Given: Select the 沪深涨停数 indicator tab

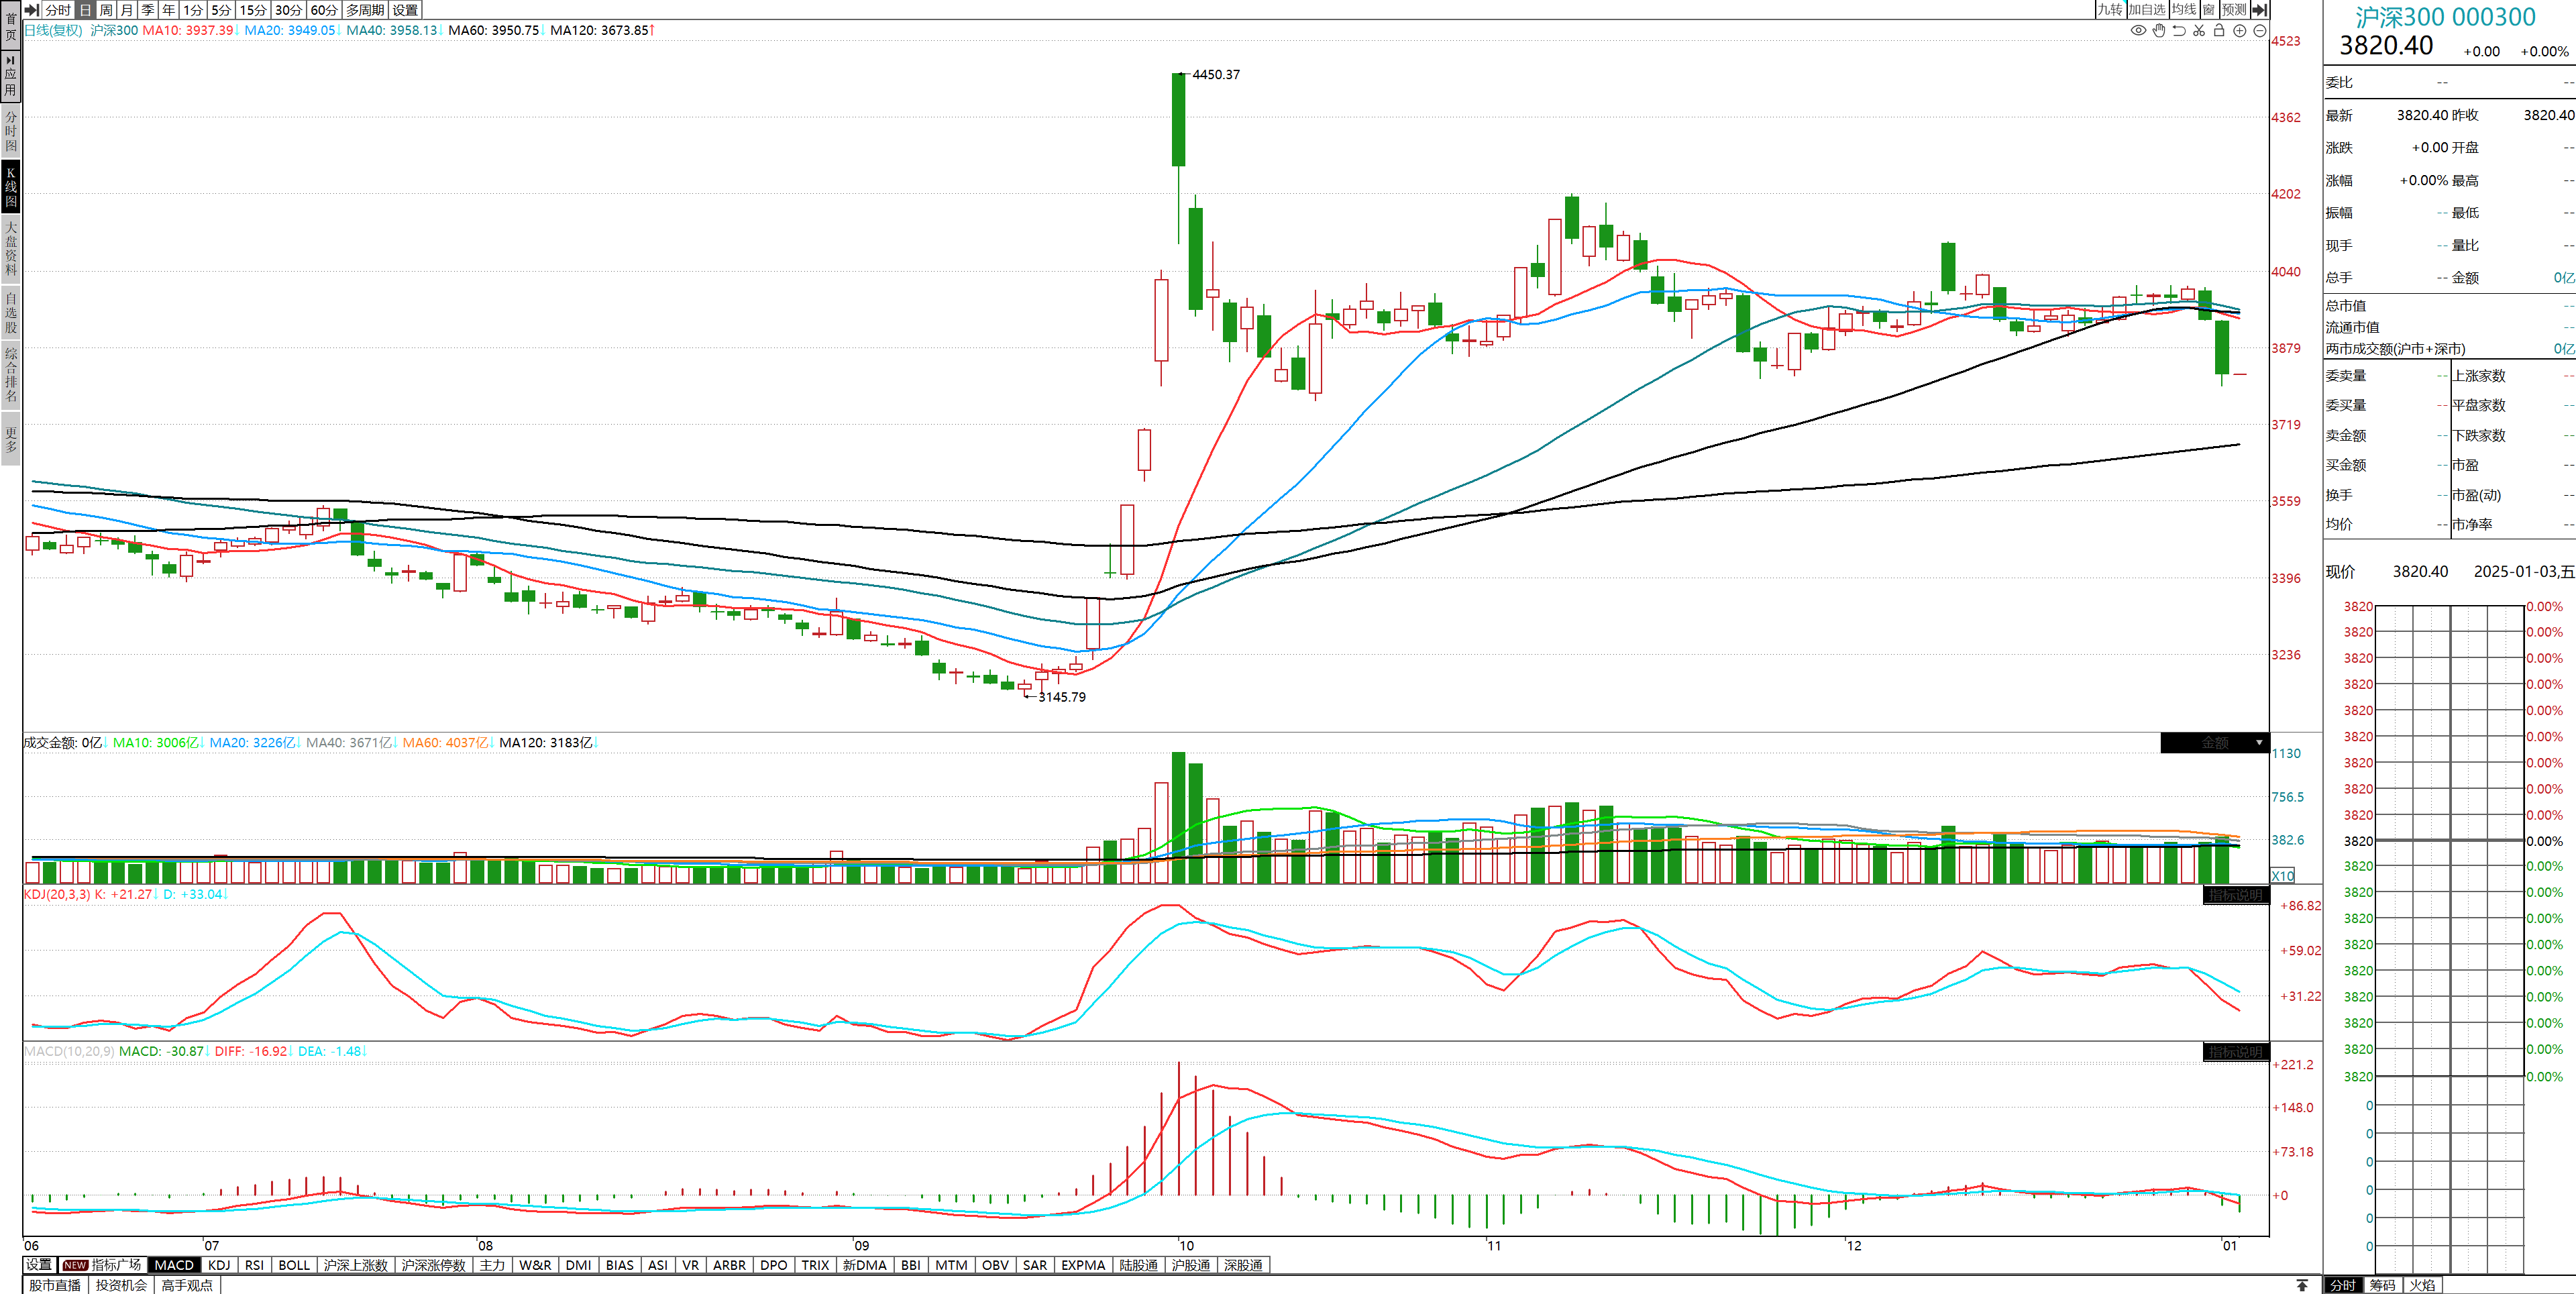Looking at the screenshot, I should coord(433,1265).
